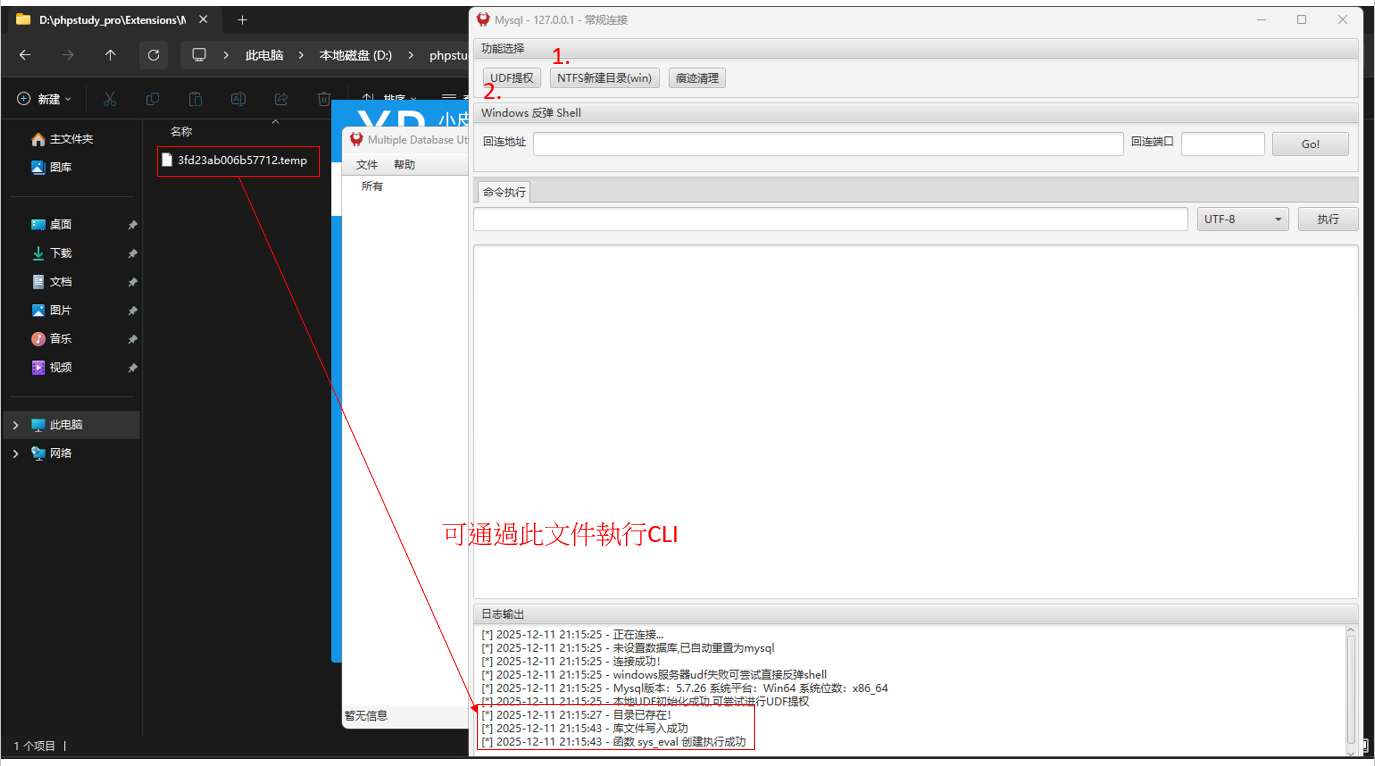Open 下载 quick access folder
This screenshot has height=766, width=1375.
tap(51, 253)
